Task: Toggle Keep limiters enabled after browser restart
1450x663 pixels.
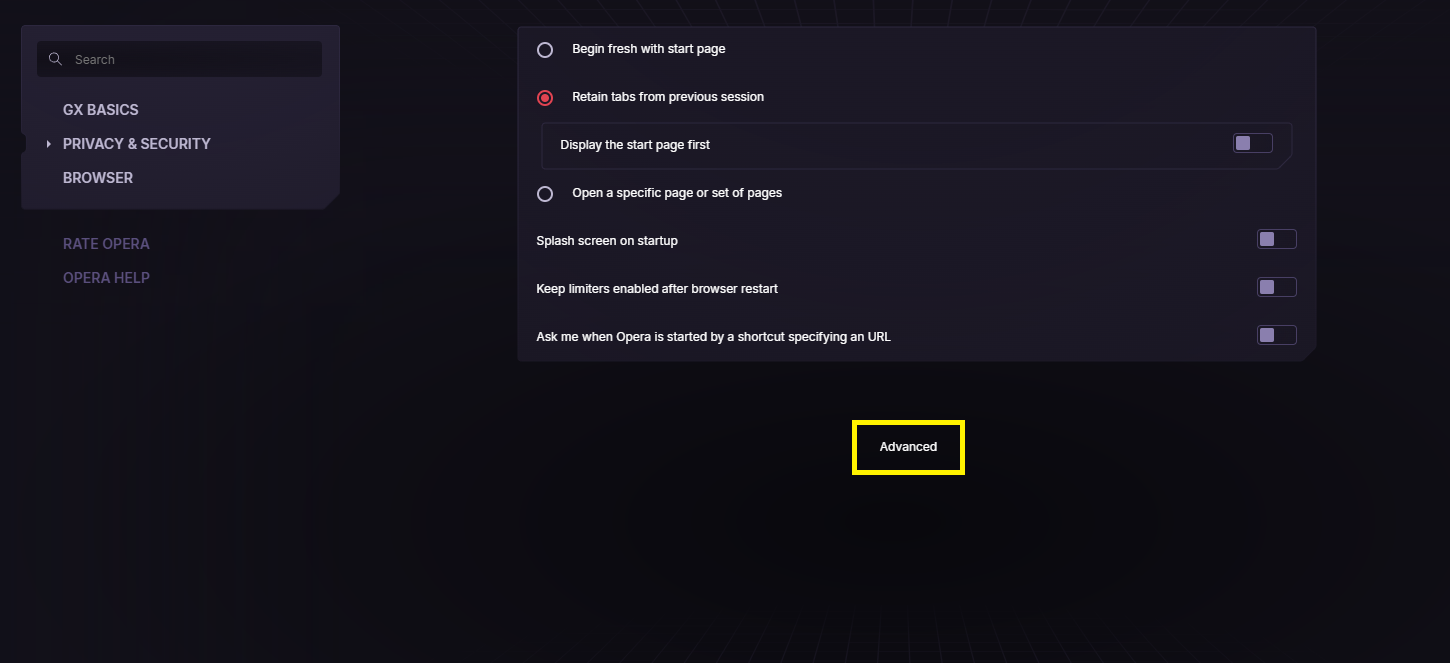Action: click(1277, 287)
